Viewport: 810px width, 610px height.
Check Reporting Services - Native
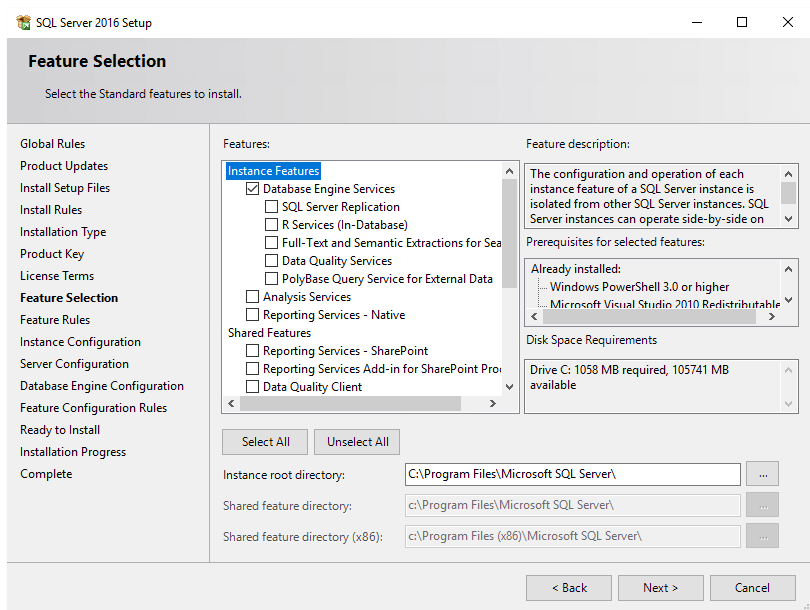(252, 315)
